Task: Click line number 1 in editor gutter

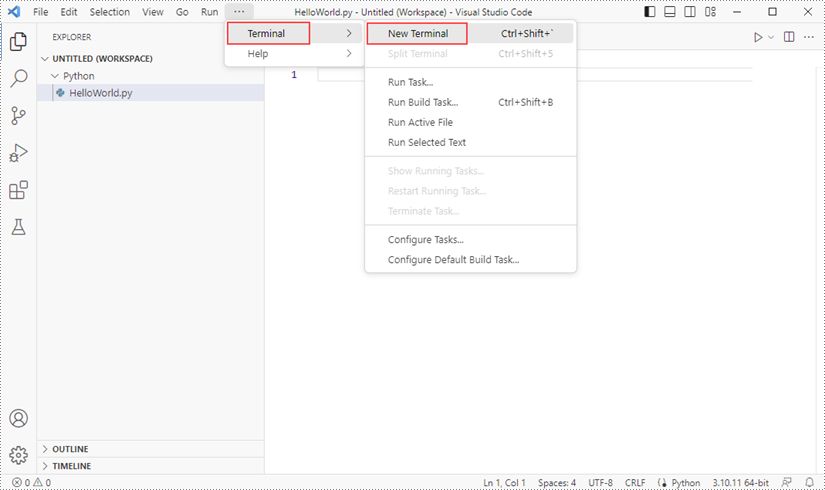Action: (x=294, y=75)
